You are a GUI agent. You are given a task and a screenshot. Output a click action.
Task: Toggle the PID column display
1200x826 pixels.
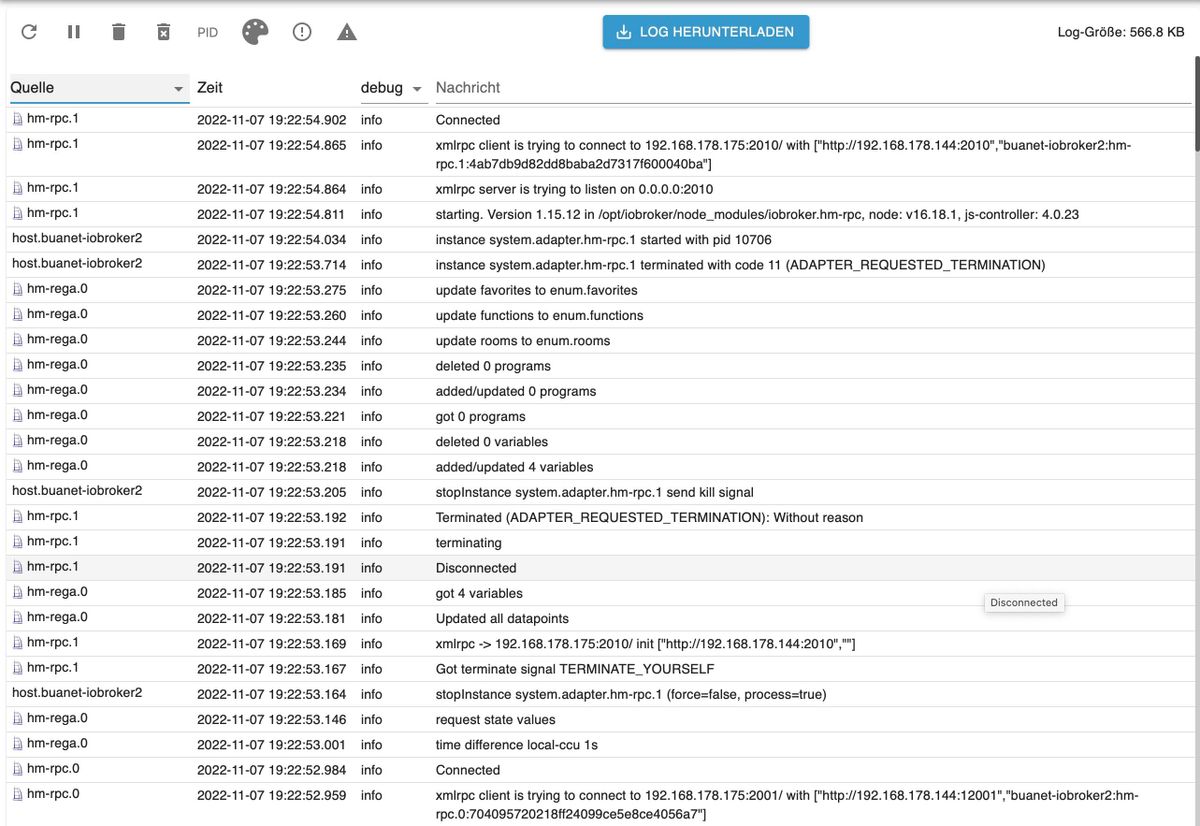(207, 32)
